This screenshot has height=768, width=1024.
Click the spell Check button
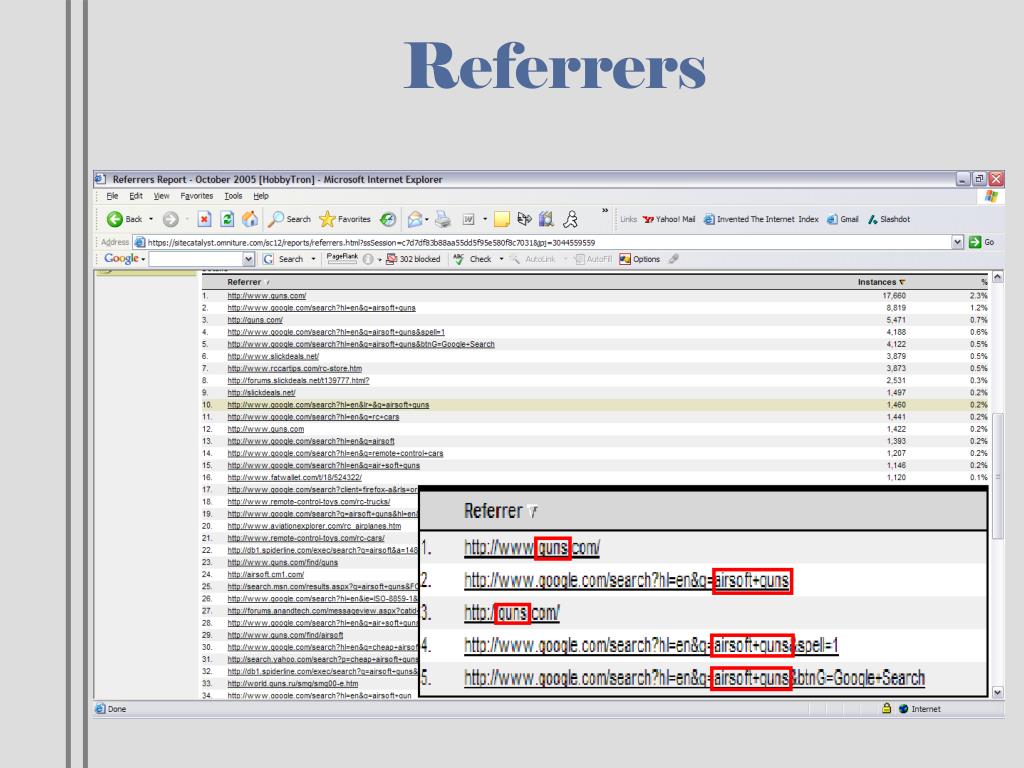(x=472, y=259)
